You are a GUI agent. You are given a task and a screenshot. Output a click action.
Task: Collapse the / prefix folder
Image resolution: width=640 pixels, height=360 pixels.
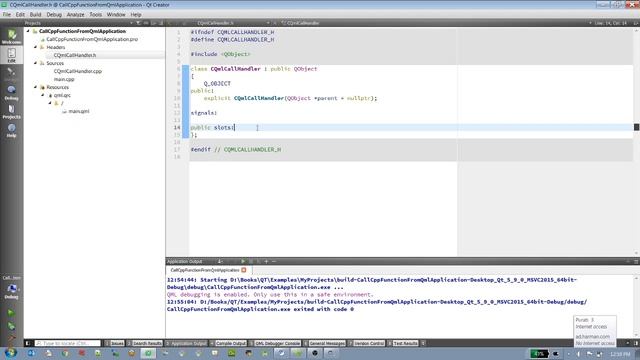coord(50,103)
